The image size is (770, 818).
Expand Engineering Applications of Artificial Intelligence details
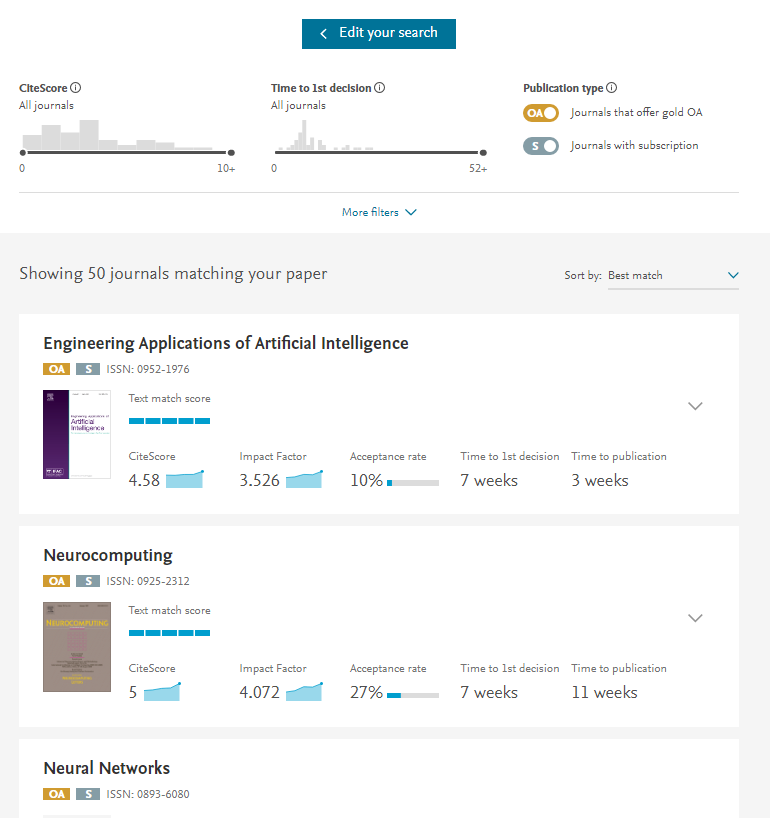pyautogui.click(x=696, y=406)
